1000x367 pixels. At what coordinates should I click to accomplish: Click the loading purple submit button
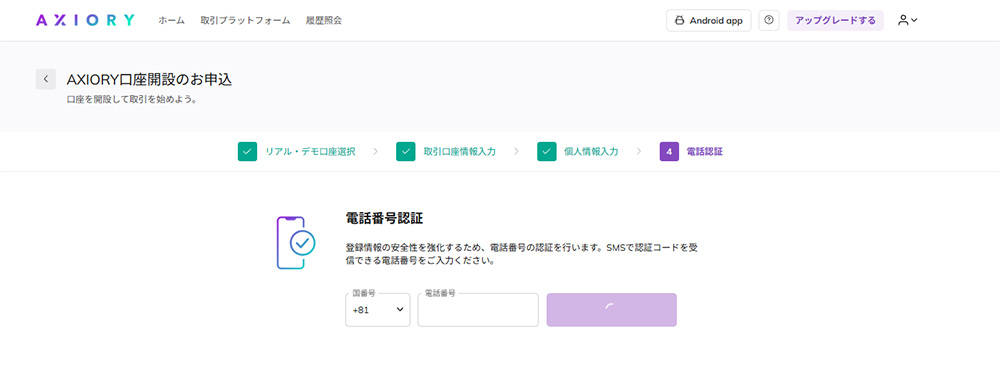coord(612,310)
